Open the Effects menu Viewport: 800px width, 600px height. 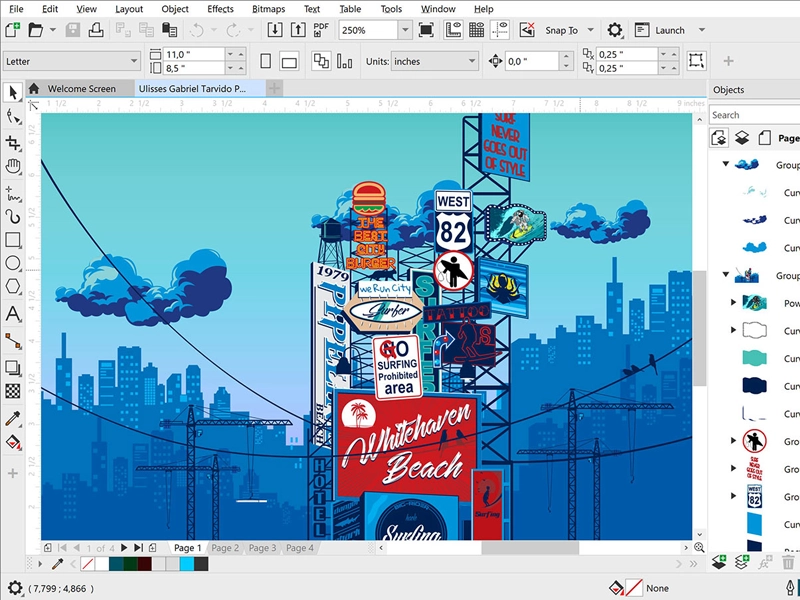[x=220, y=9]
